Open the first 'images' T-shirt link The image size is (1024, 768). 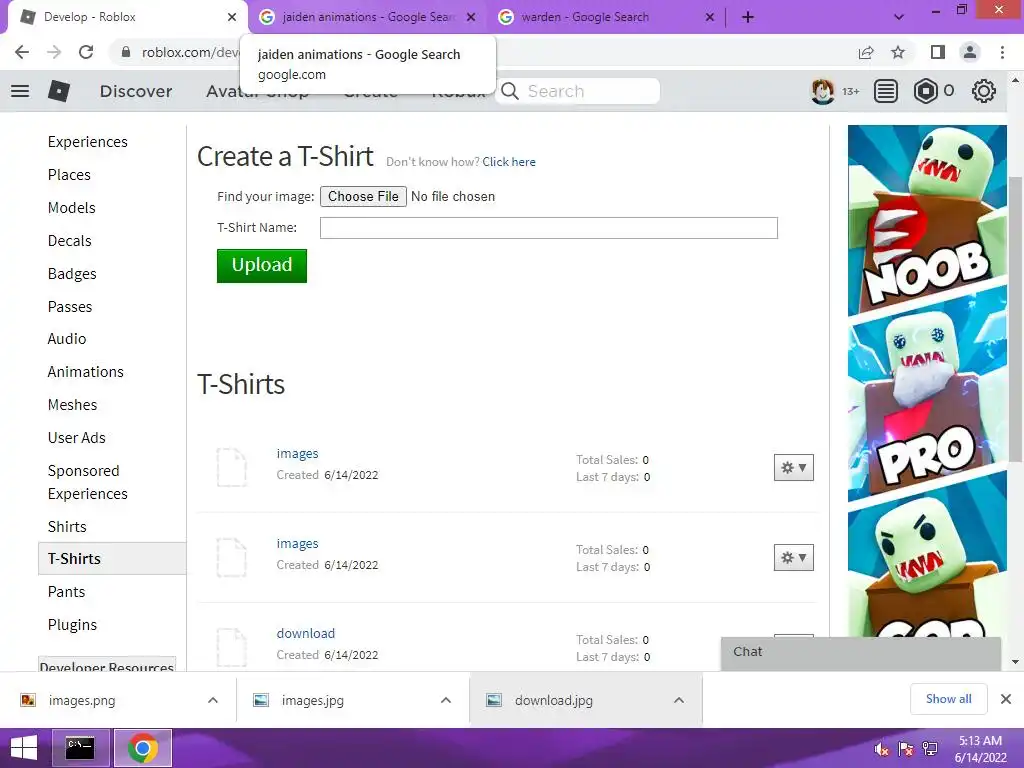[297, 453]
